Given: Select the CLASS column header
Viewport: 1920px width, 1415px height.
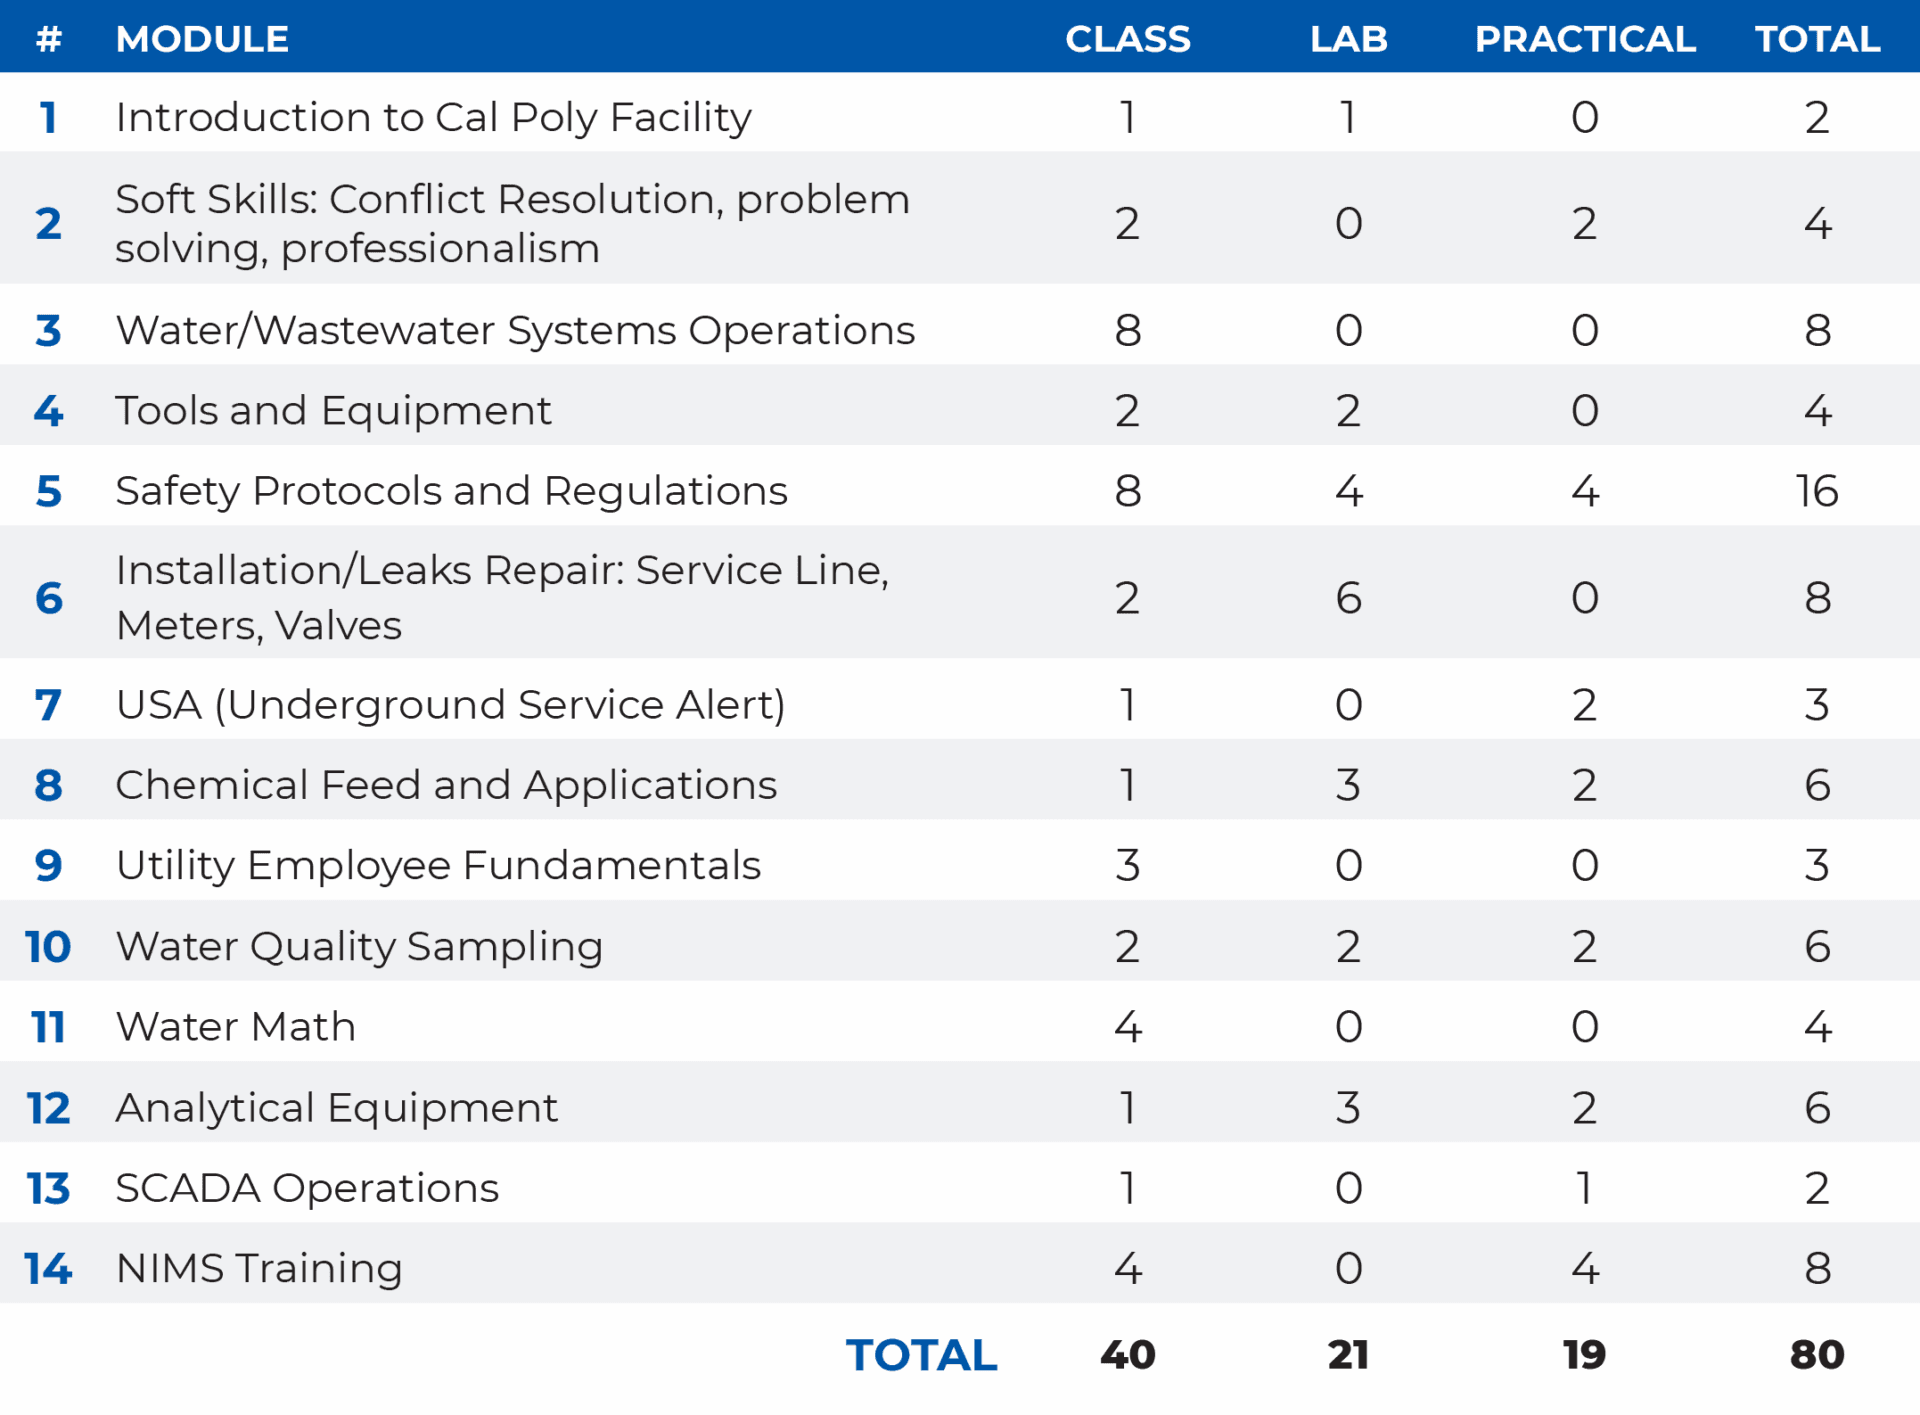Looking at the screenshot, I should point(1128,38).
